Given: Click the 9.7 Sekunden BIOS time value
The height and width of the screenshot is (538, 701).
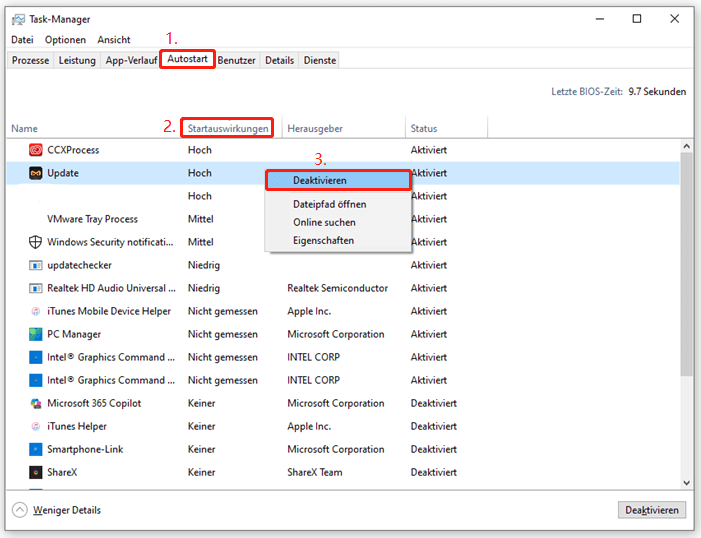Looking at the screenshot, I should pos(657,92).
